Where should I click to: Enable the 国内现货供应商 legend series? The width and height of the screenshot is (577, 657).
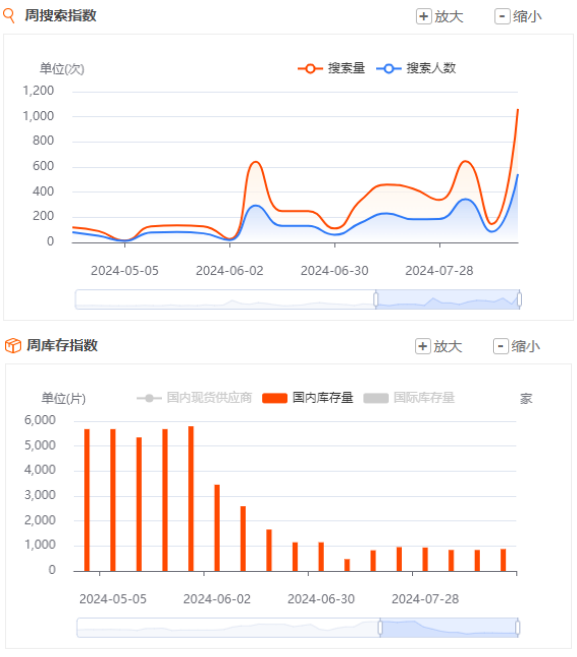tap(194, 398)
